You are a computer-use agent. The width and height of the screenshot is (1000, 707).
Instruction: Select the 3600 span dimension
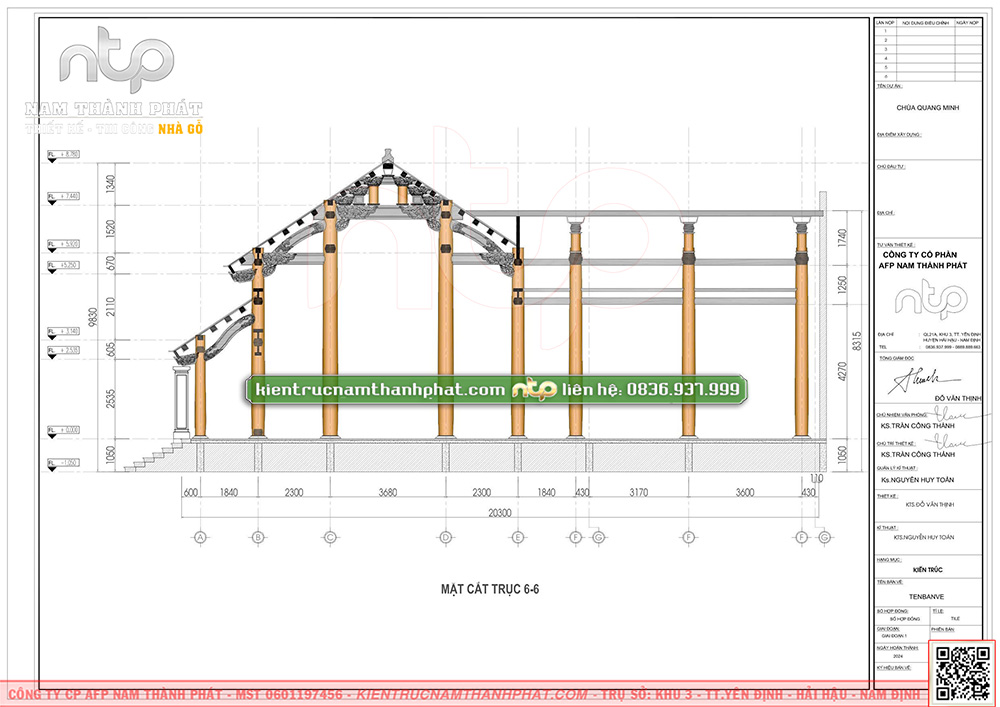(x=744, y=492)
